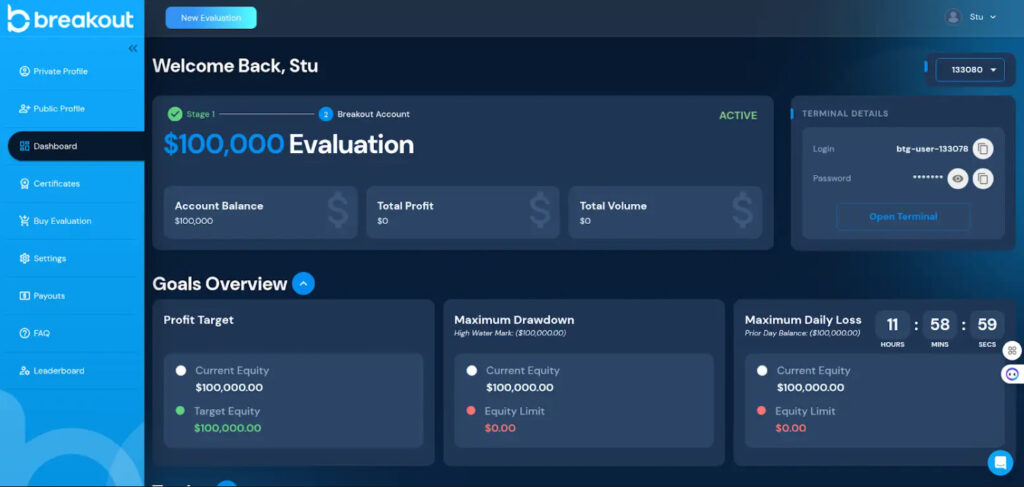Viewport: 1024px width, 487px height.
Task: Start a New Evaluation
Action: click(x=211, y=18)
